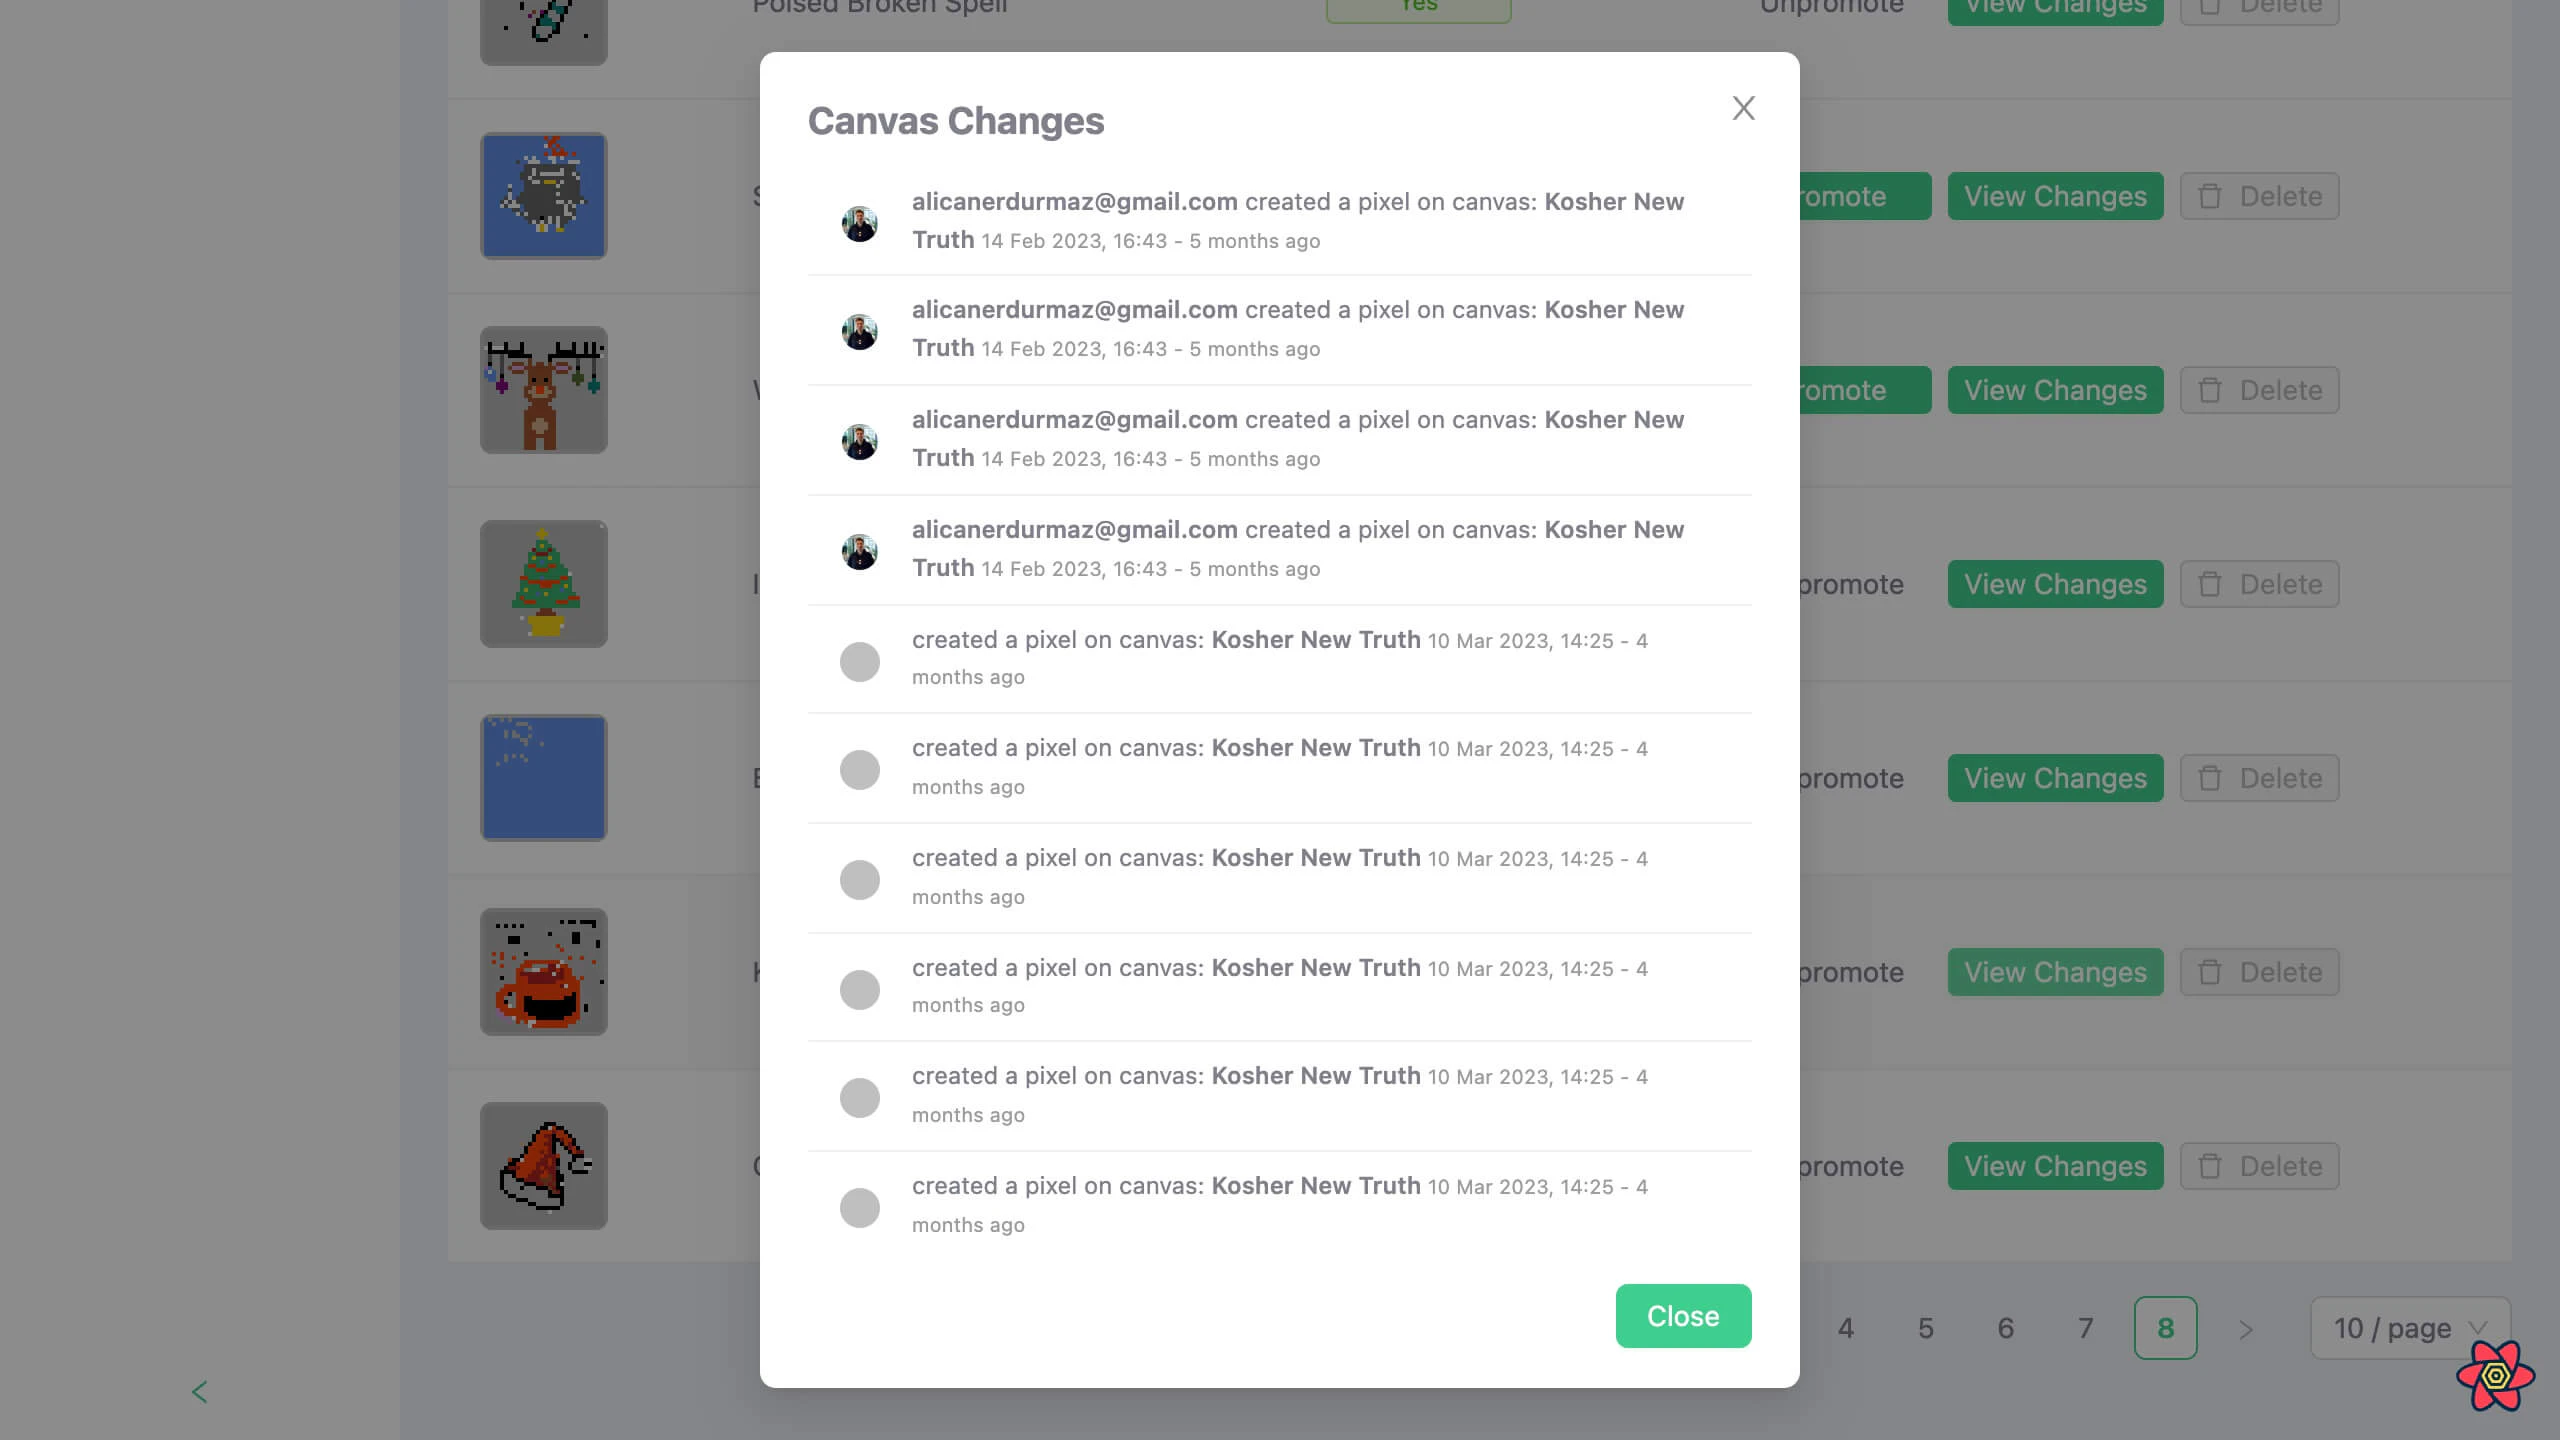
Task: Click the Unpromote action at the top
Action: point(1831,7)
